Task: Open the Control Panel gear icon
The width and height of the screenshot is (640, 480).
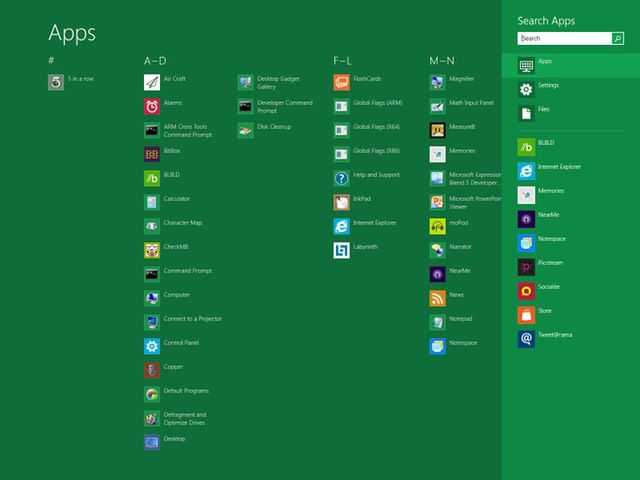Action: pos(152,347)
